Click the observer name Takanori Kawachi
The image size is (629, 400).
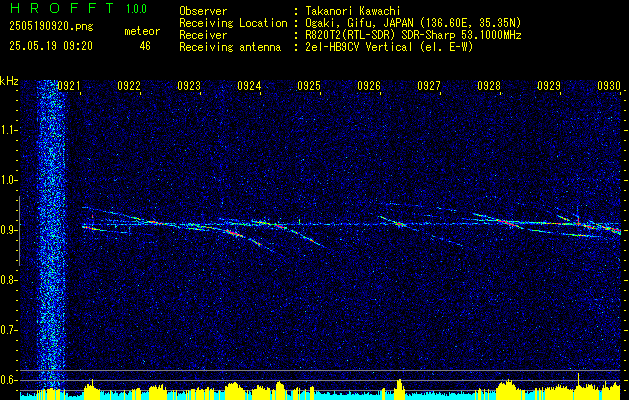pos(353,11)
